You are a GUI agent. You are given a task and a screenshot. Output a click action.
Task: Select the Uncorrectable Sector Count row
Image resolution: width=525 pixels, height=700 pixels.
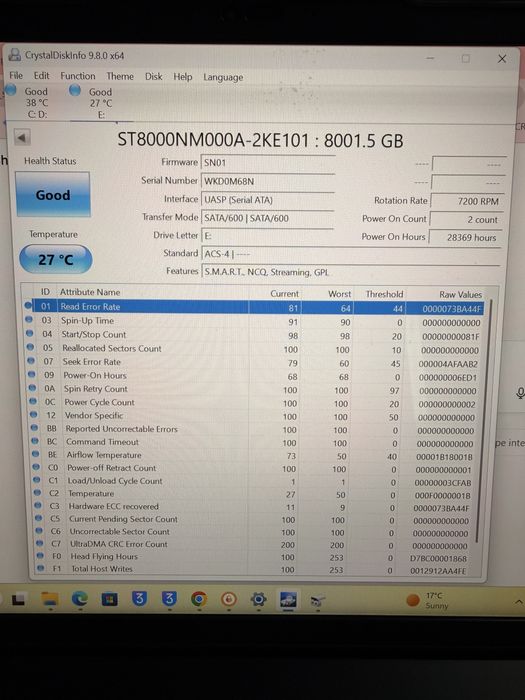254,532
